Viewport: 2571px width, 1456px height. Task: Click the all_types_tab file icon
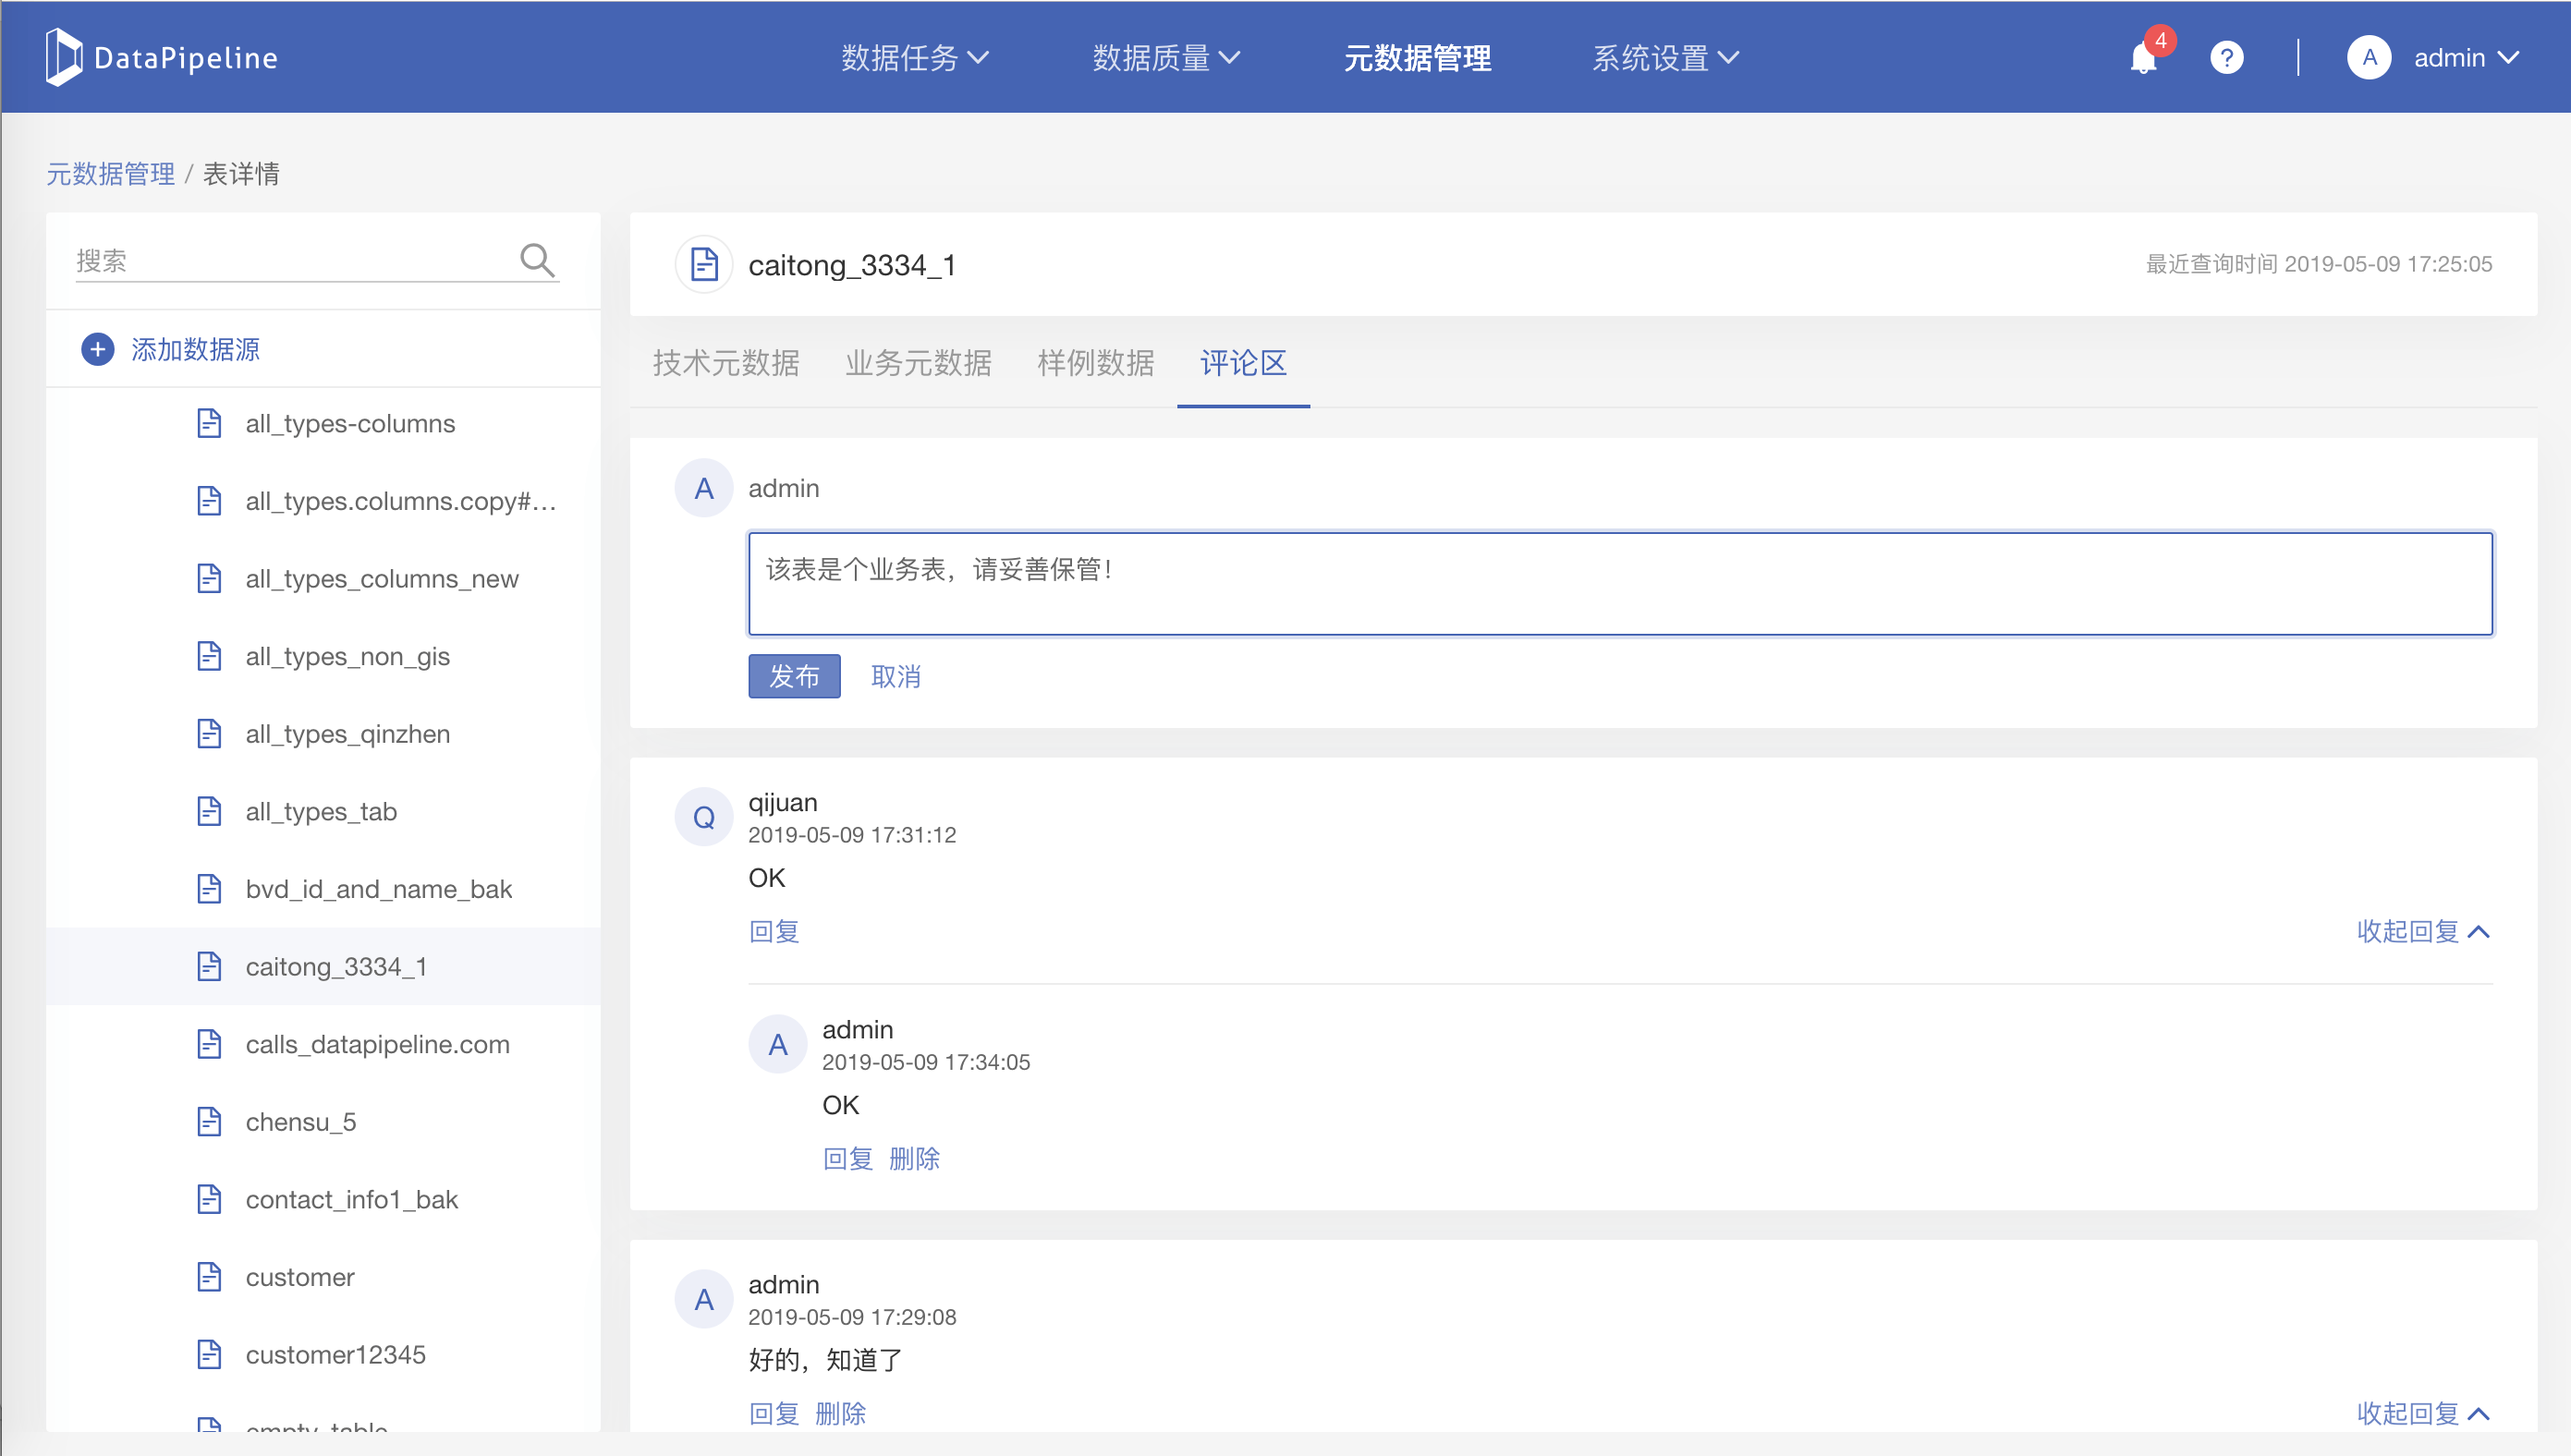click(209, 811)
